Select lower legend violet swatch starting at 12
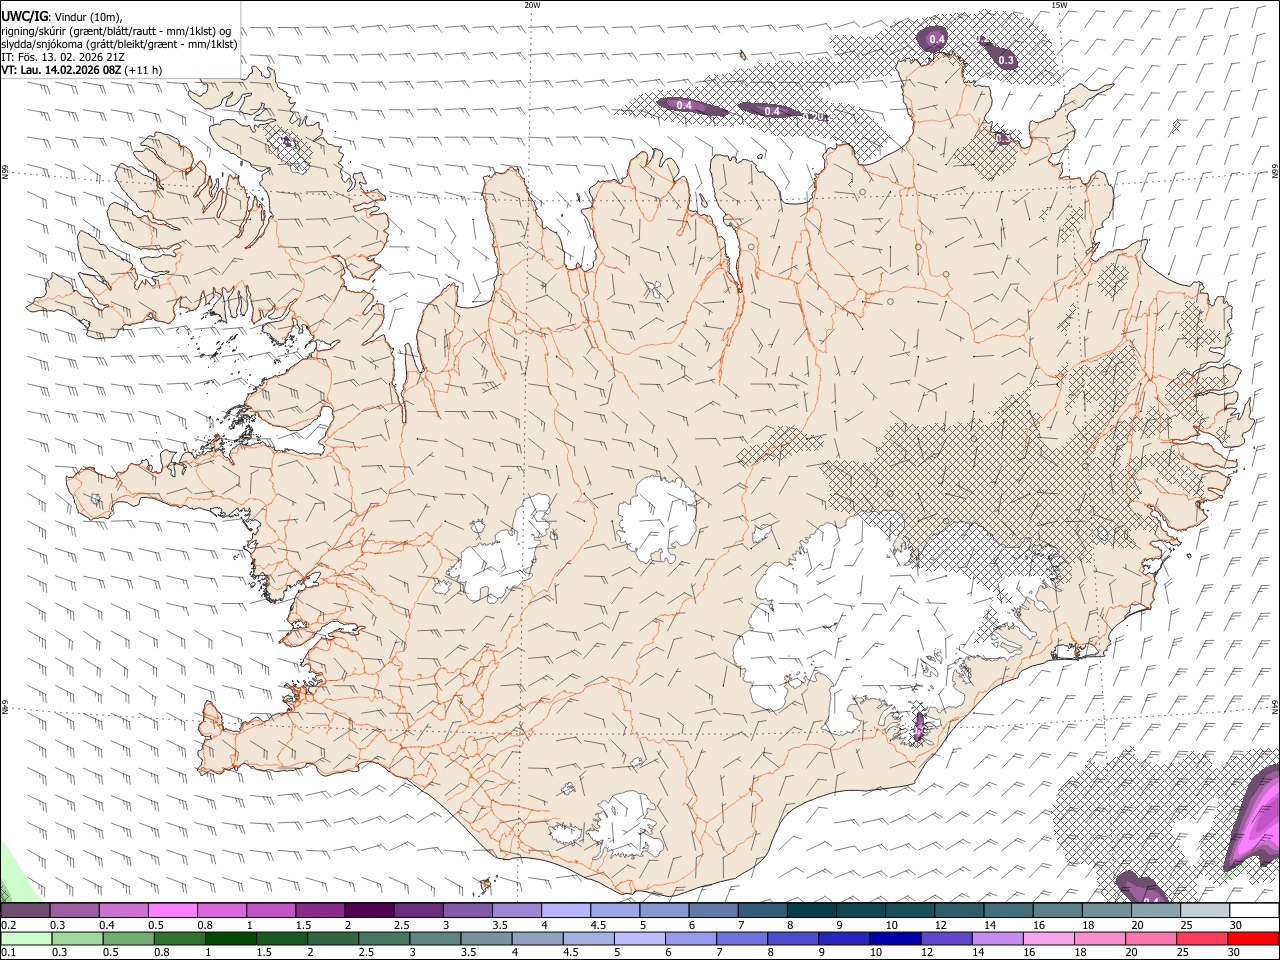1280x960 pixels. pos(945,939)
